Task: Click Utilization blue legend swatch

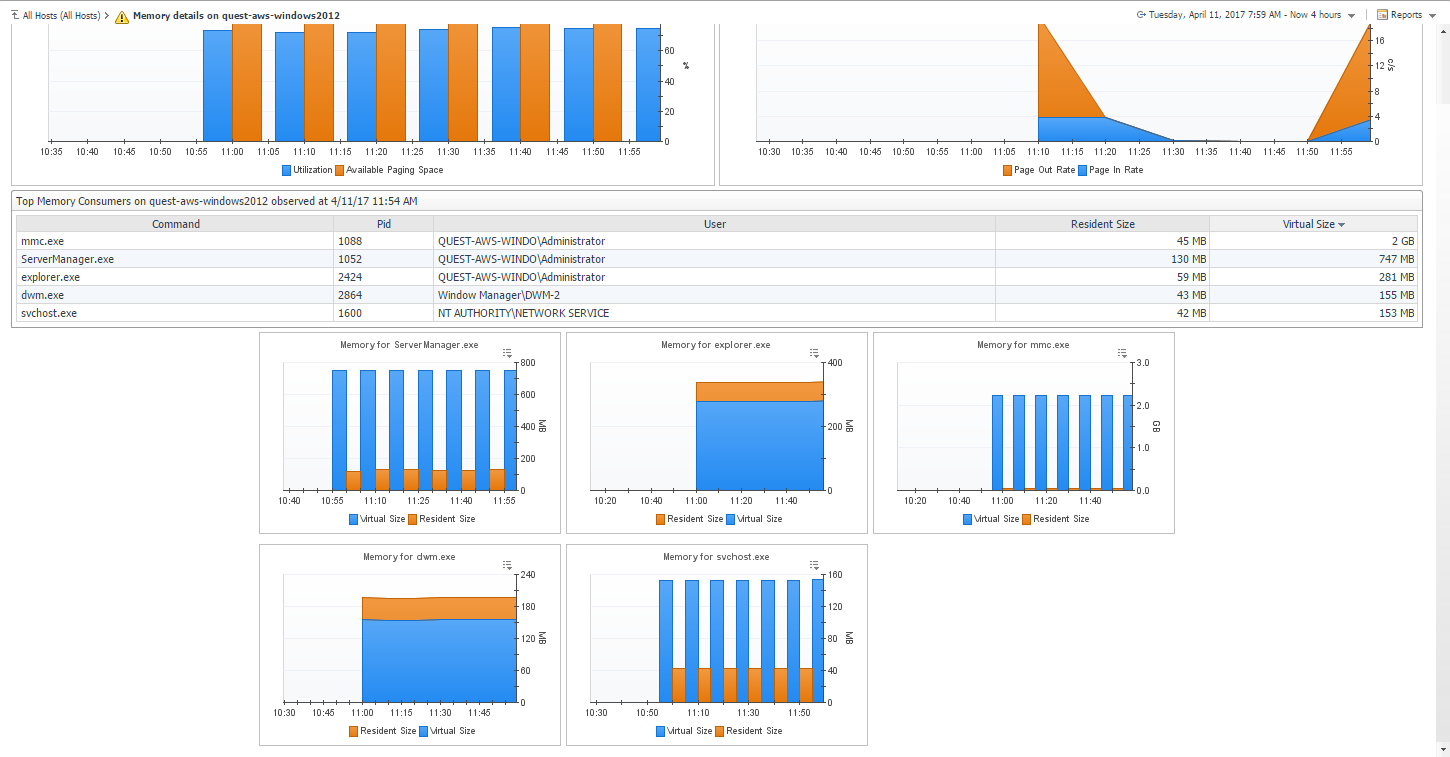Action: [287, 170]
